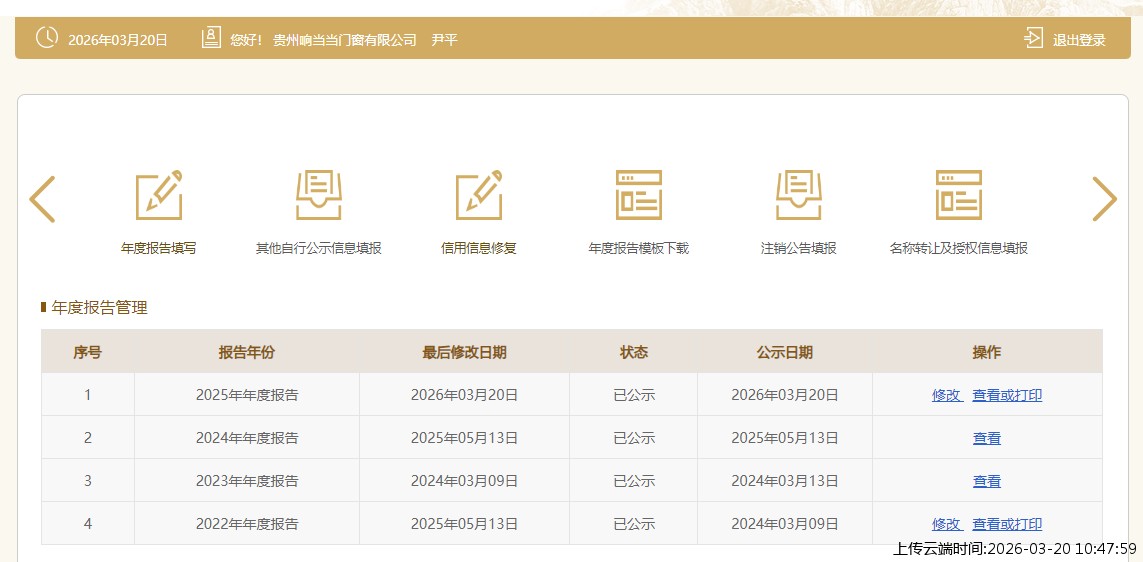Open the 信用信息修复 pencil icon

[479, 196]
